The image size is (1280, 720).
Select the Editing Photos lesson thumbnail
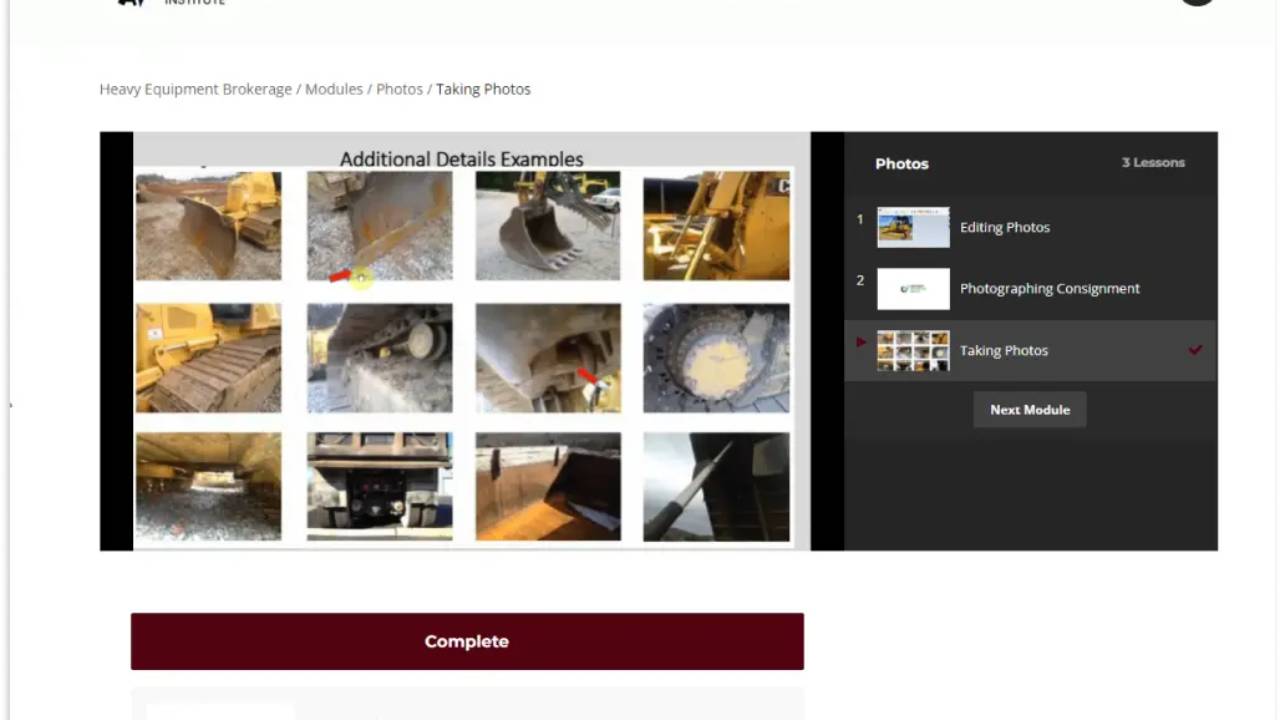click(913, 227)
